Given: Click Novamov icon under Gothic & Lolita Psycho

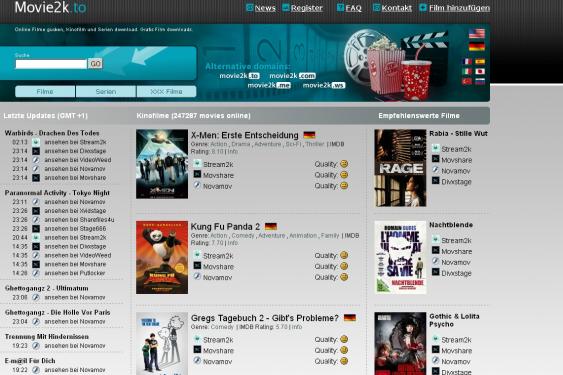Looking at the screenshot, I should pos(436,360).
